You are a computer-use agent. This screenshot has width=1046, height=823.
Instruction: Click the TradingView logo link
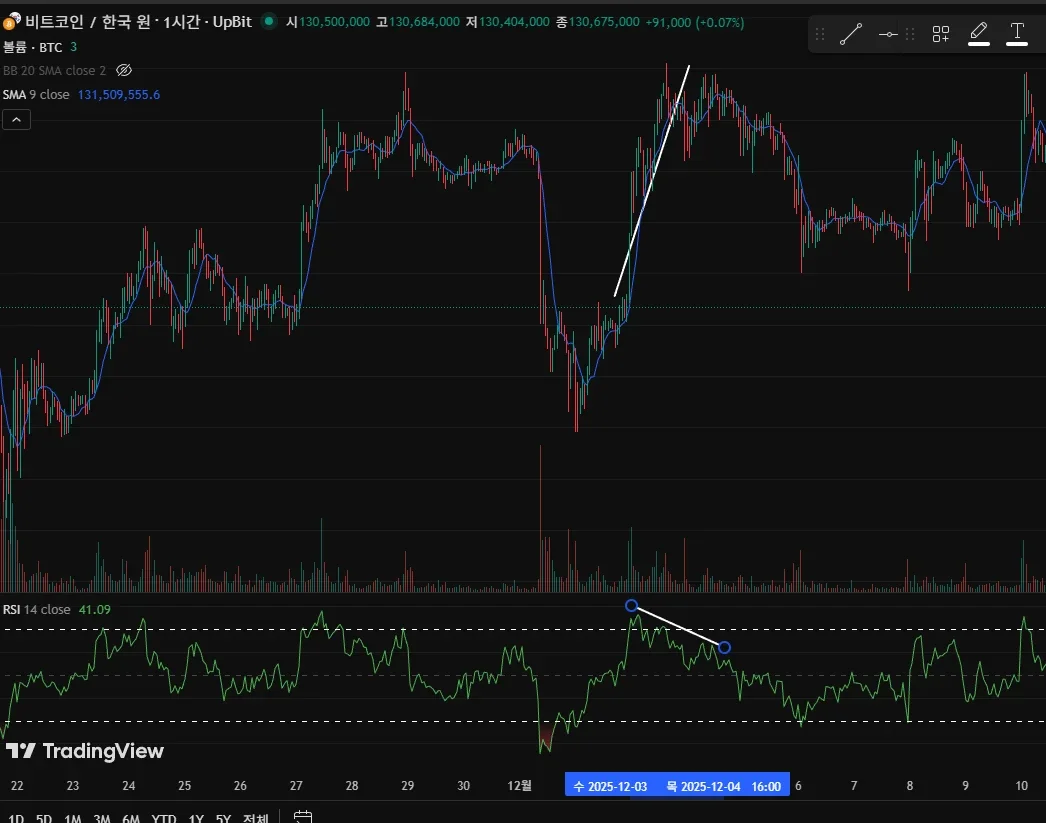coord(85,751)
